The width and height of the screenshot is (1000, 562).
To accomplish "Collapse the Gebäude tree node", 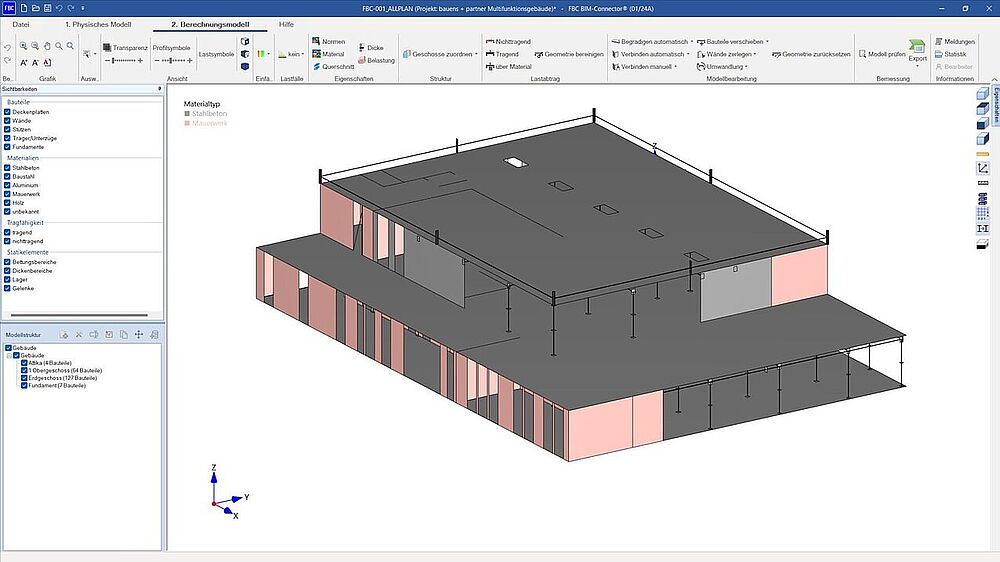I will [x=8, y=355].
